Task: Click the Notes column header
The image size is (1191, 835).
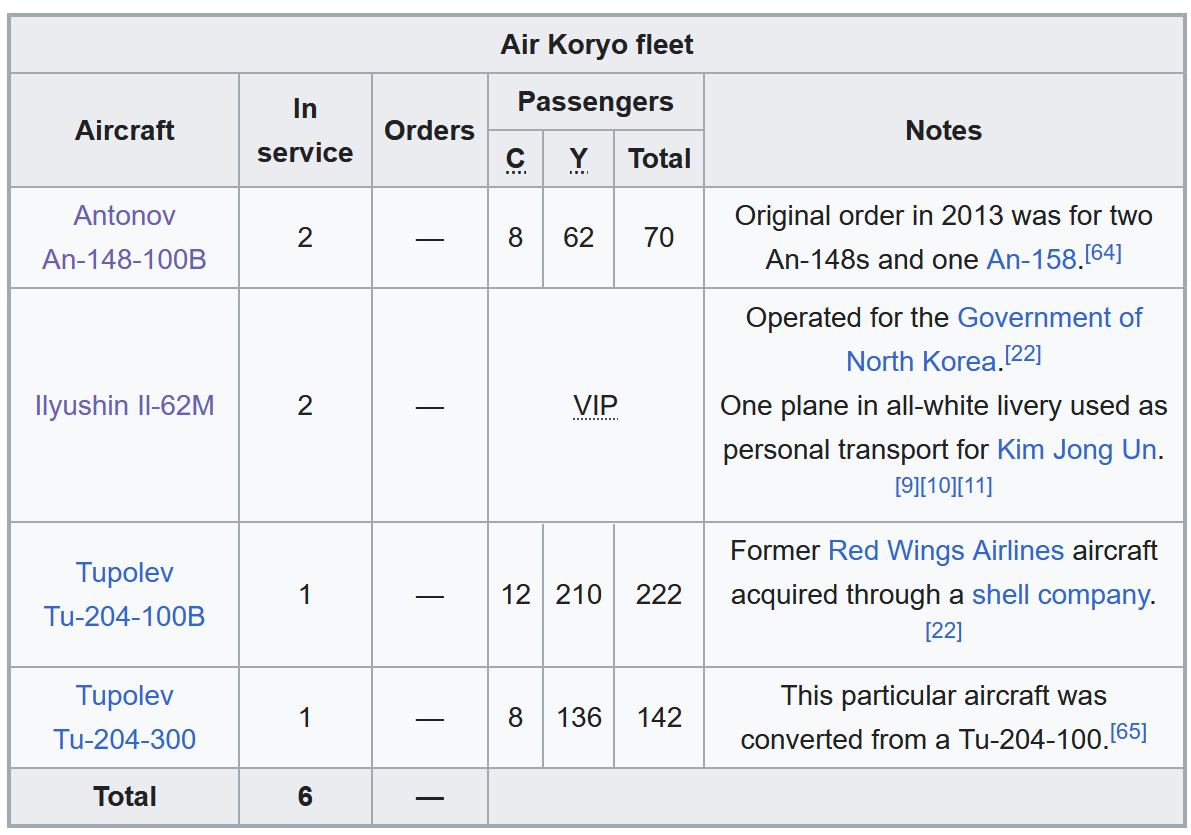Action: click(x=943, y=131)
